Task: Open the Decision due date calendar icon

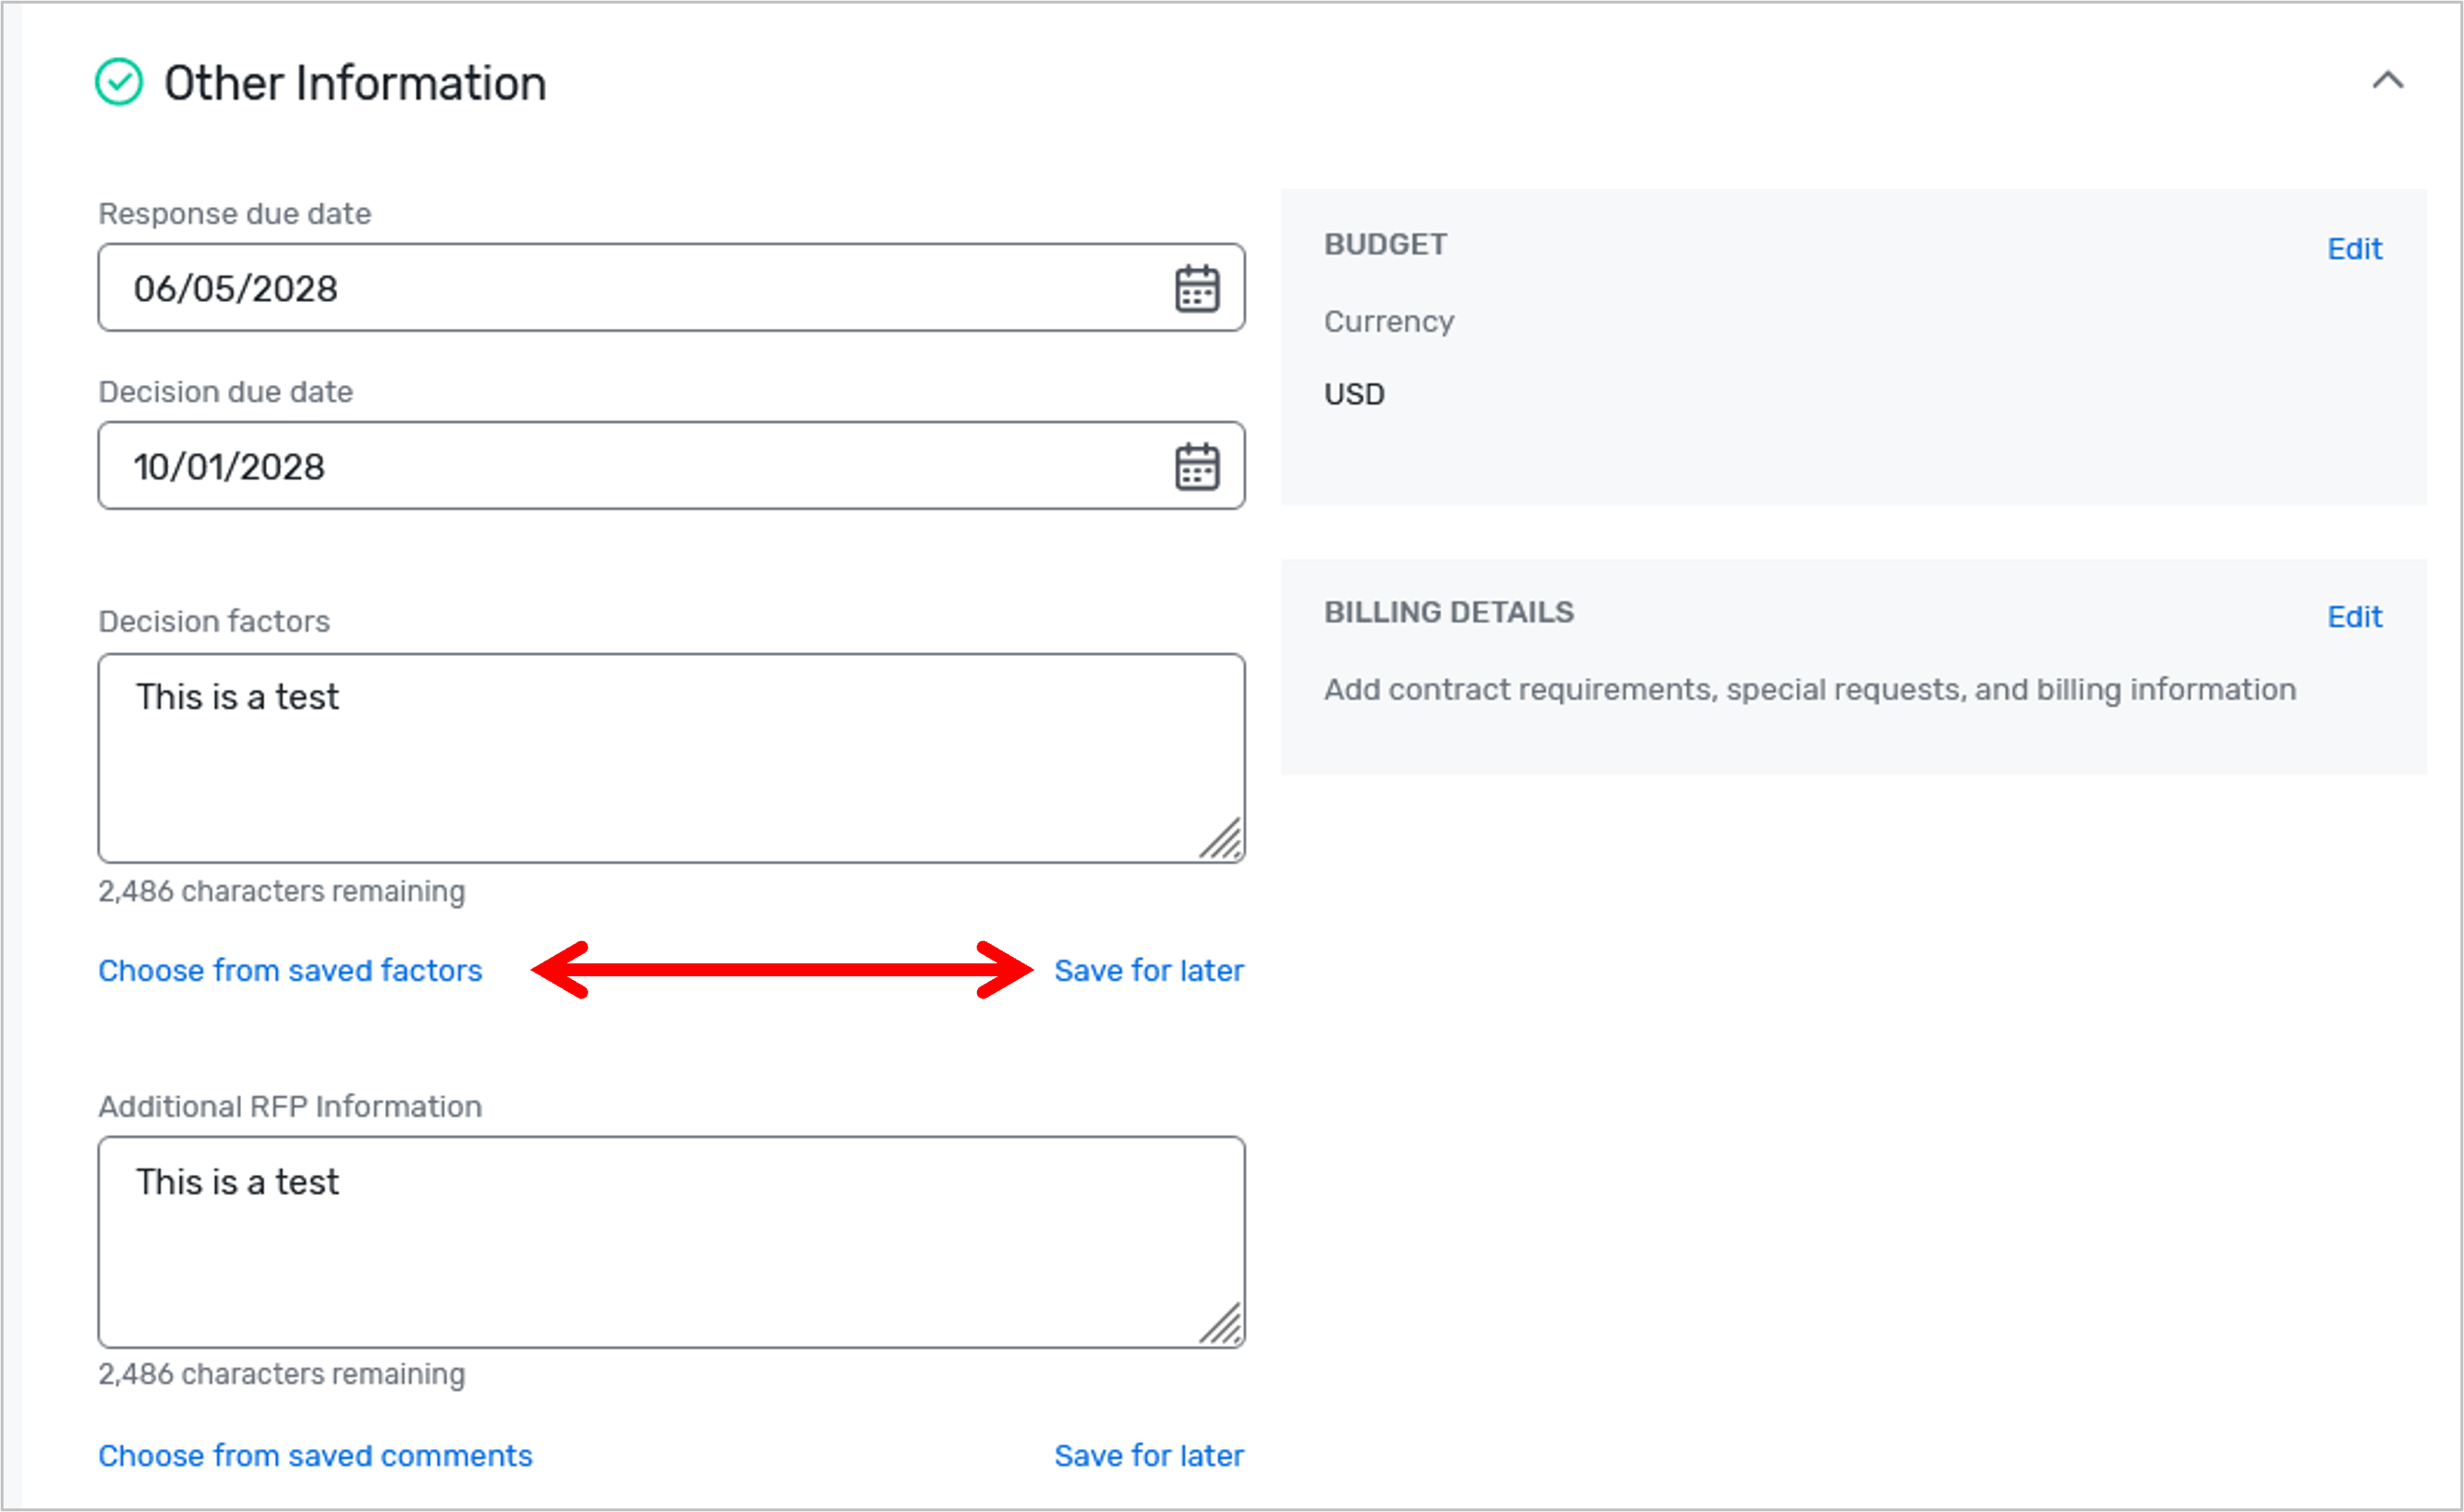Action: [x=1196, y=467]
